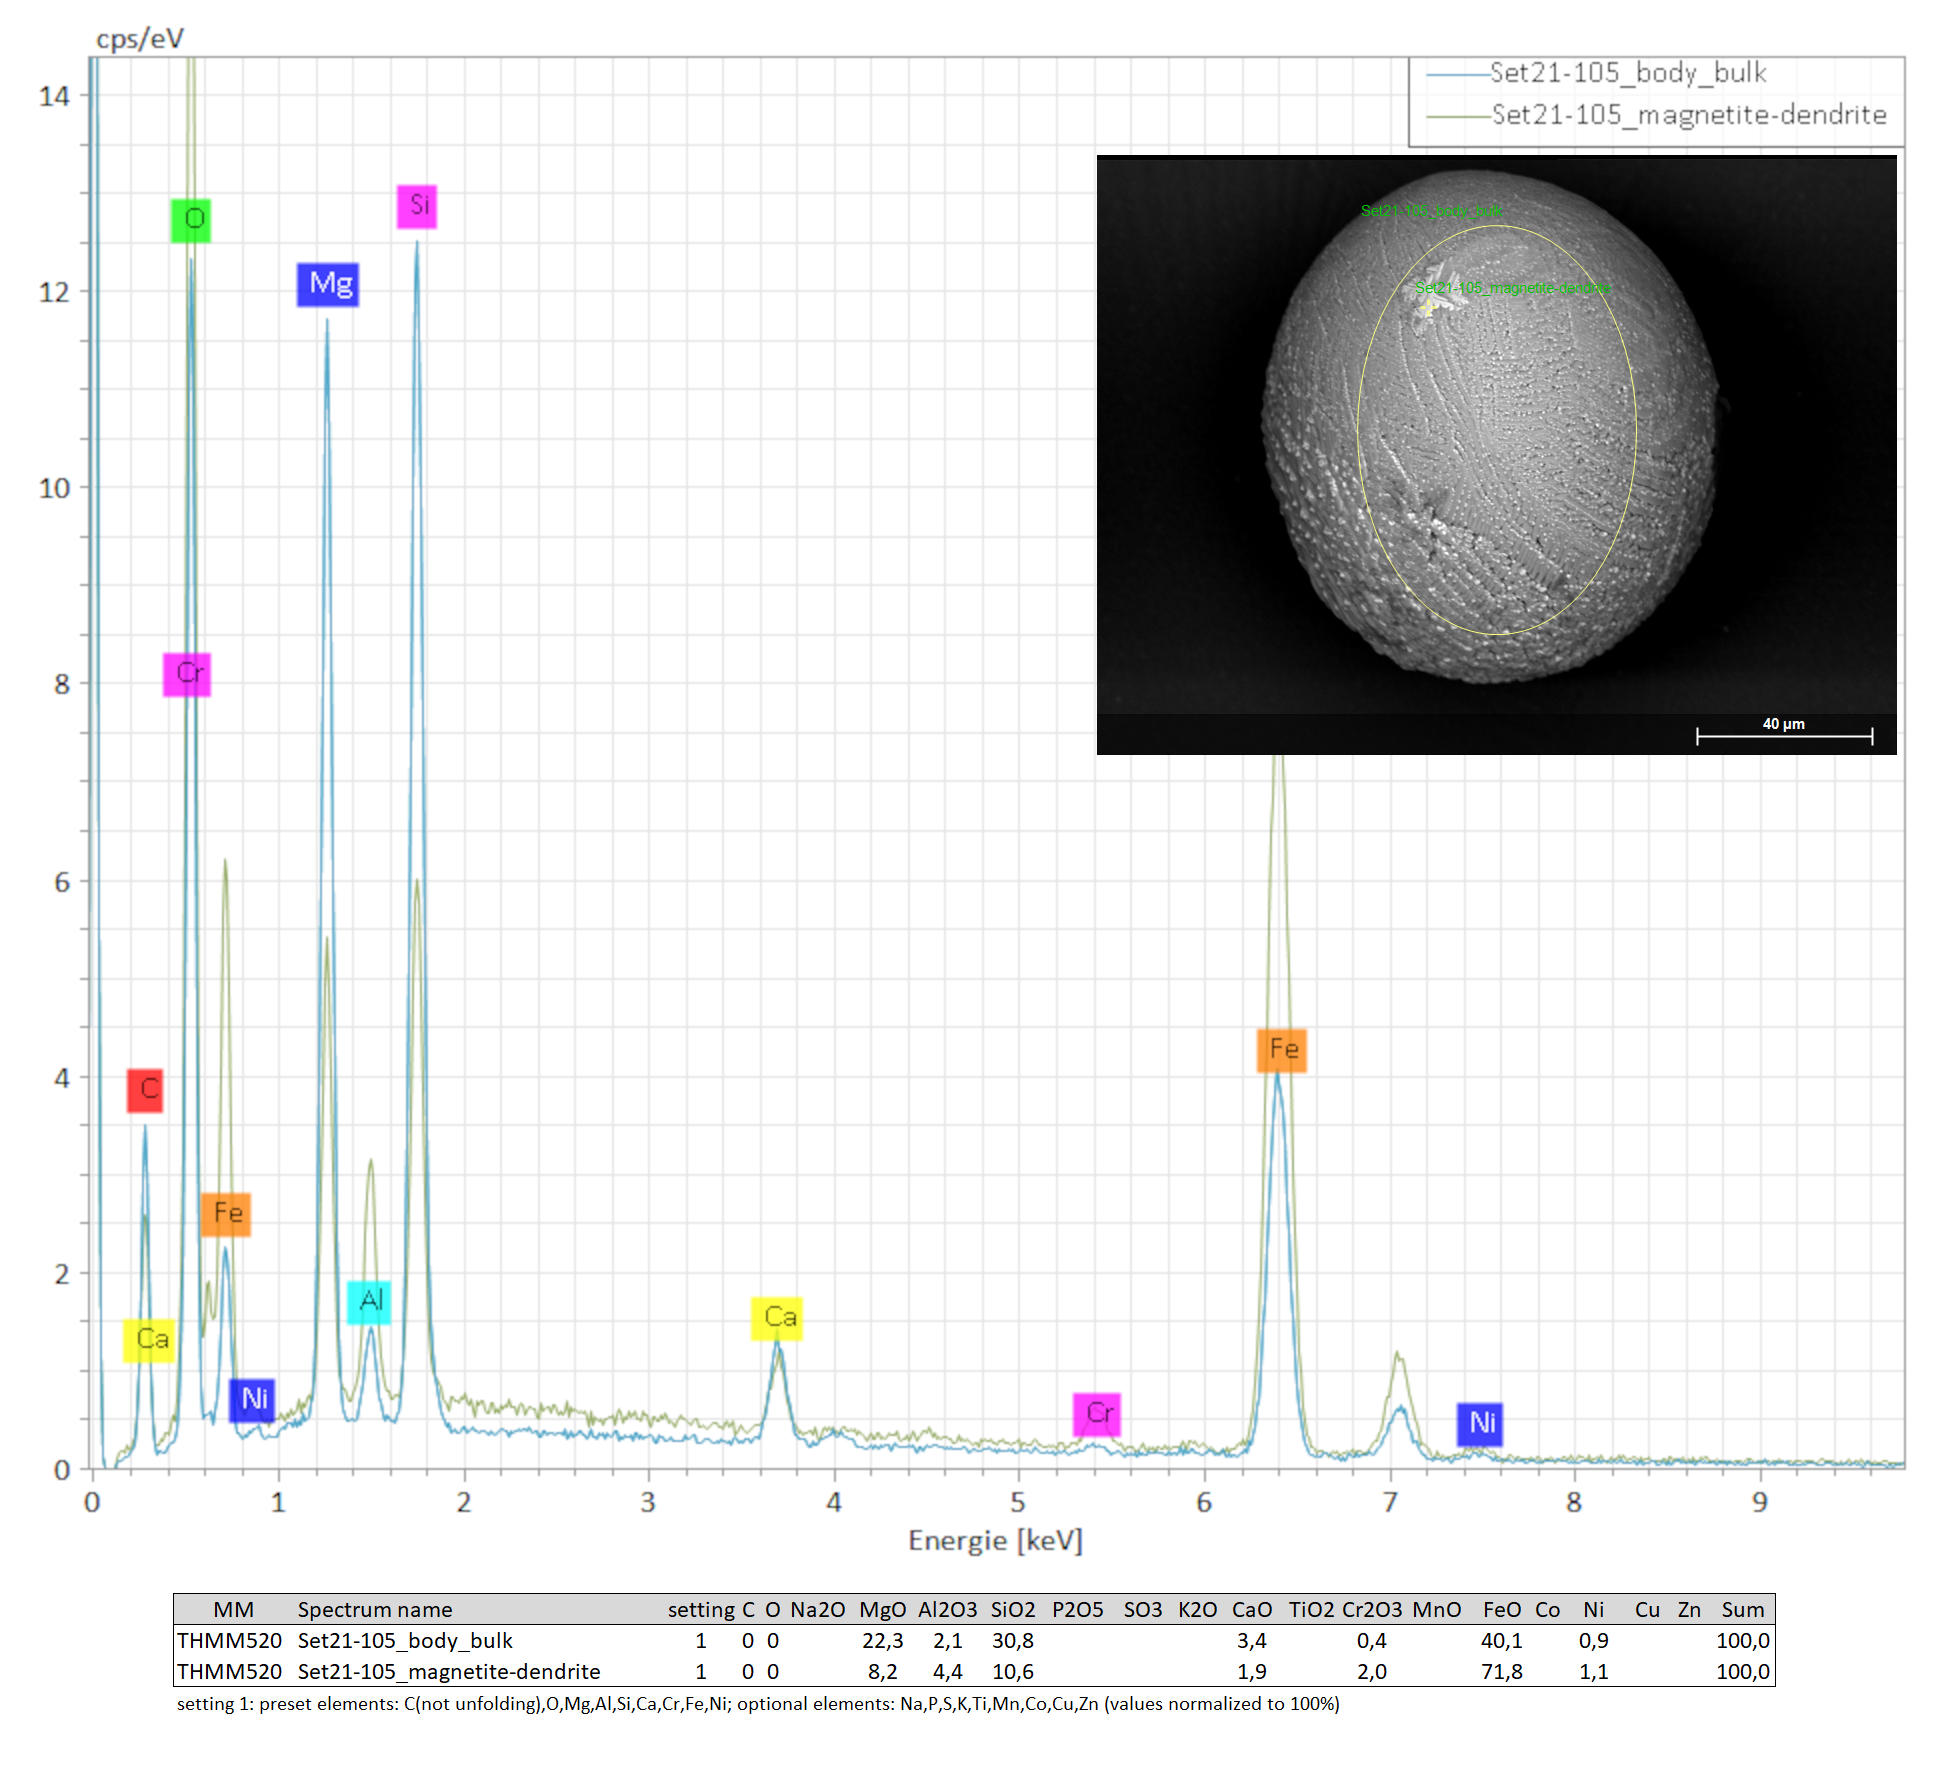Viewport: 1936px width, 1768px height.
Task: Click the yellow Ca label near 3.7 keV
Action: [x=777, y=1317]
